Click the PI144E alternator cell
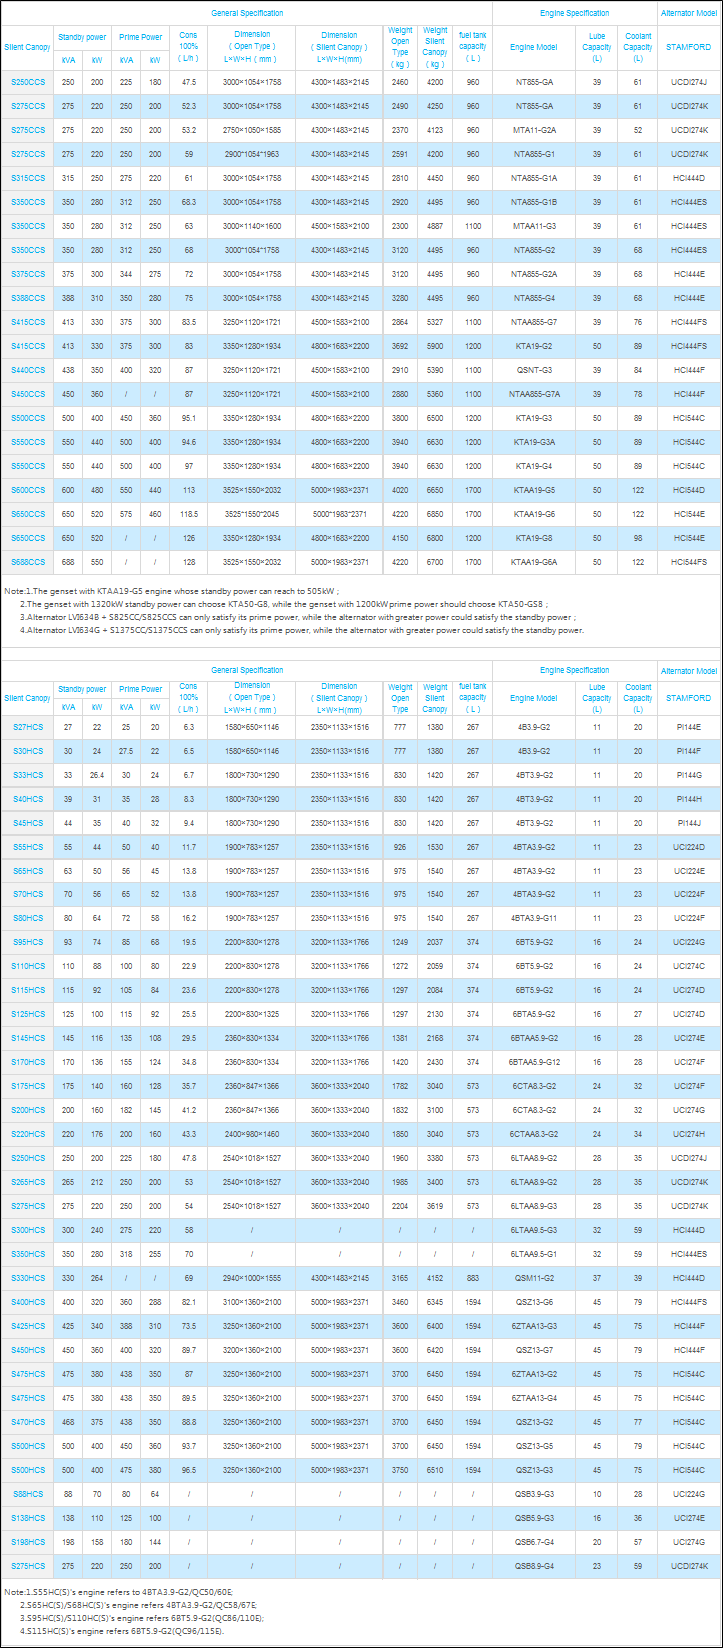This screenshot has width=723, height=1648. coord(688,727)
